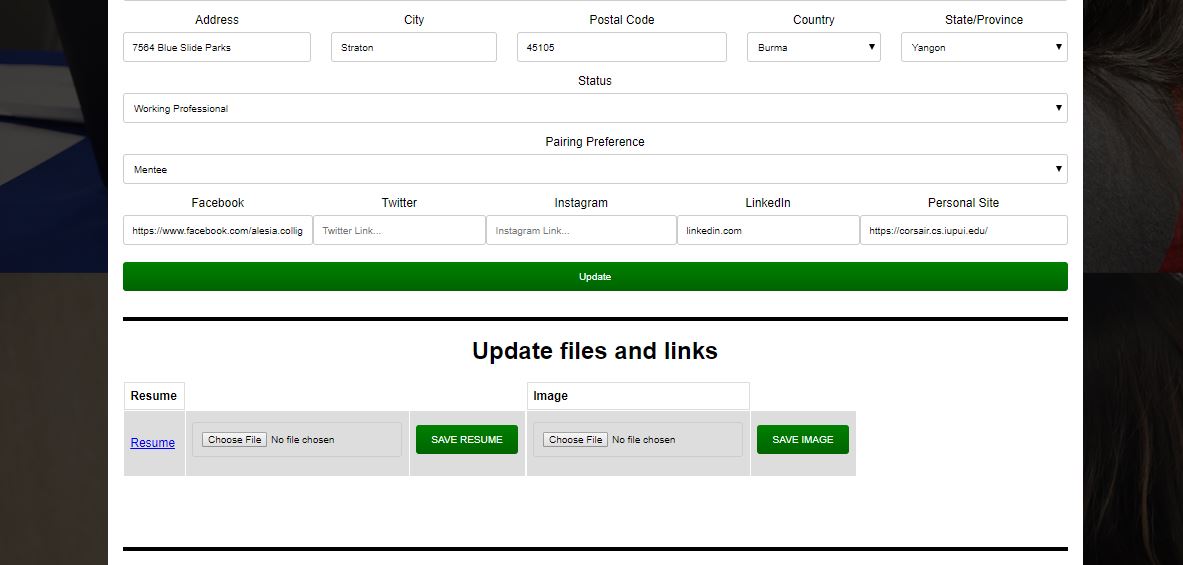This screenshot has height=565, width=1183.
Task: Click Choose File for resume upload
Action: [234, 440]
